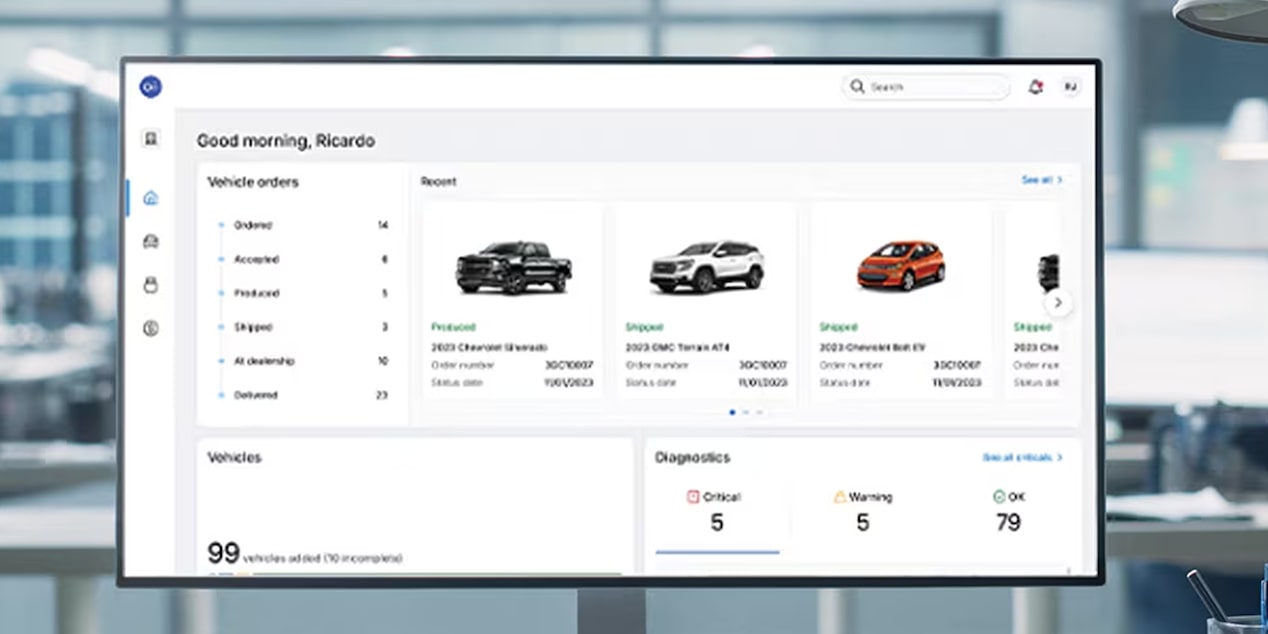This screenshot has height=634, width=1268.
Task: Open the Accepted row in Vehicle orders
Action: (x=303, y=259)
